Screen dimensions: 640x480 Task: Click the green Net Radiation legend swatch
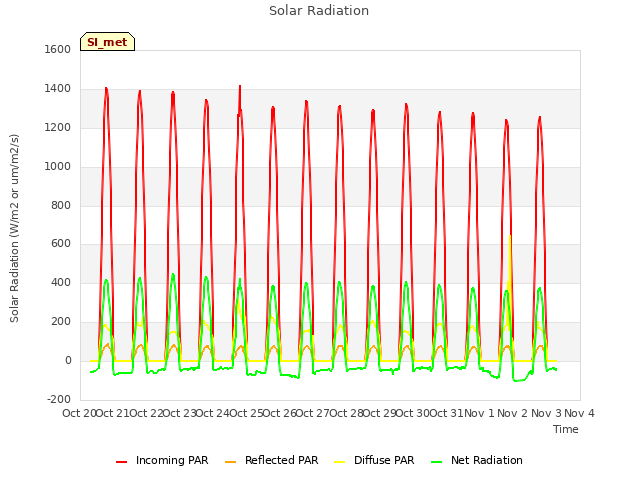click(436, 462)
